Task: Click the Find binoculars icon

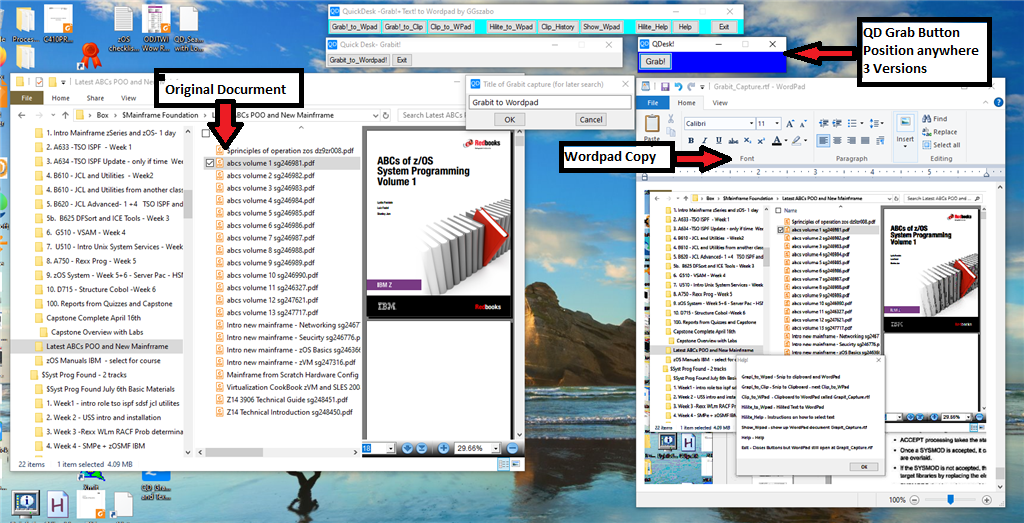Action: point(925,119)
